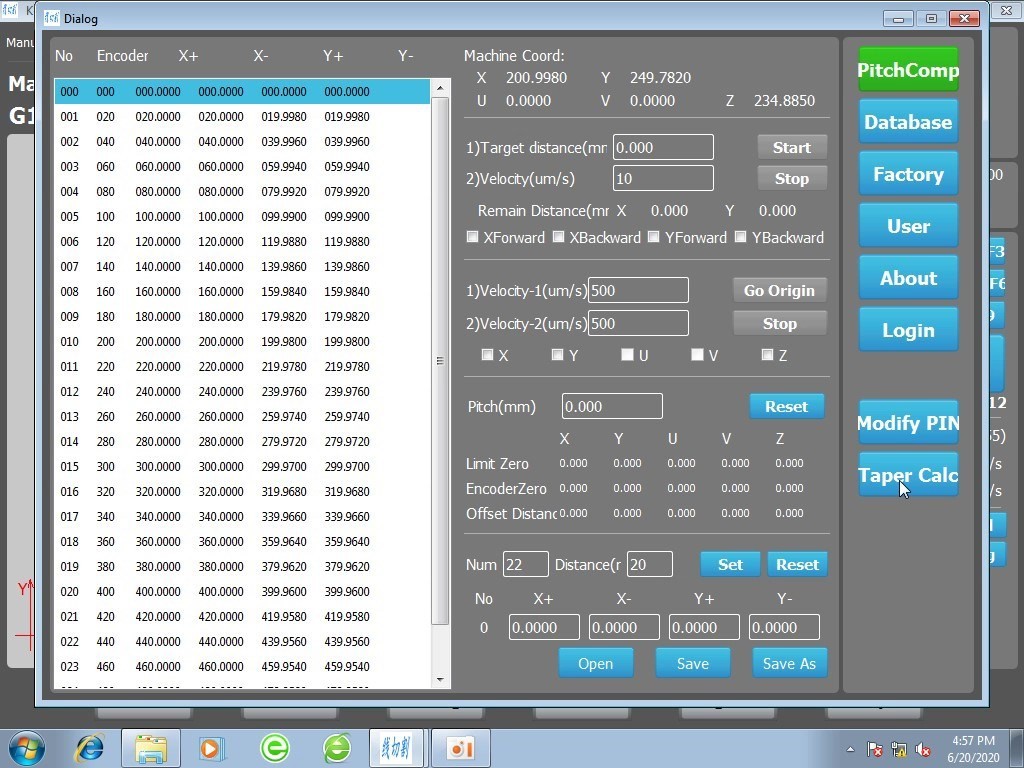Click the Save As button

click(789, 663)
